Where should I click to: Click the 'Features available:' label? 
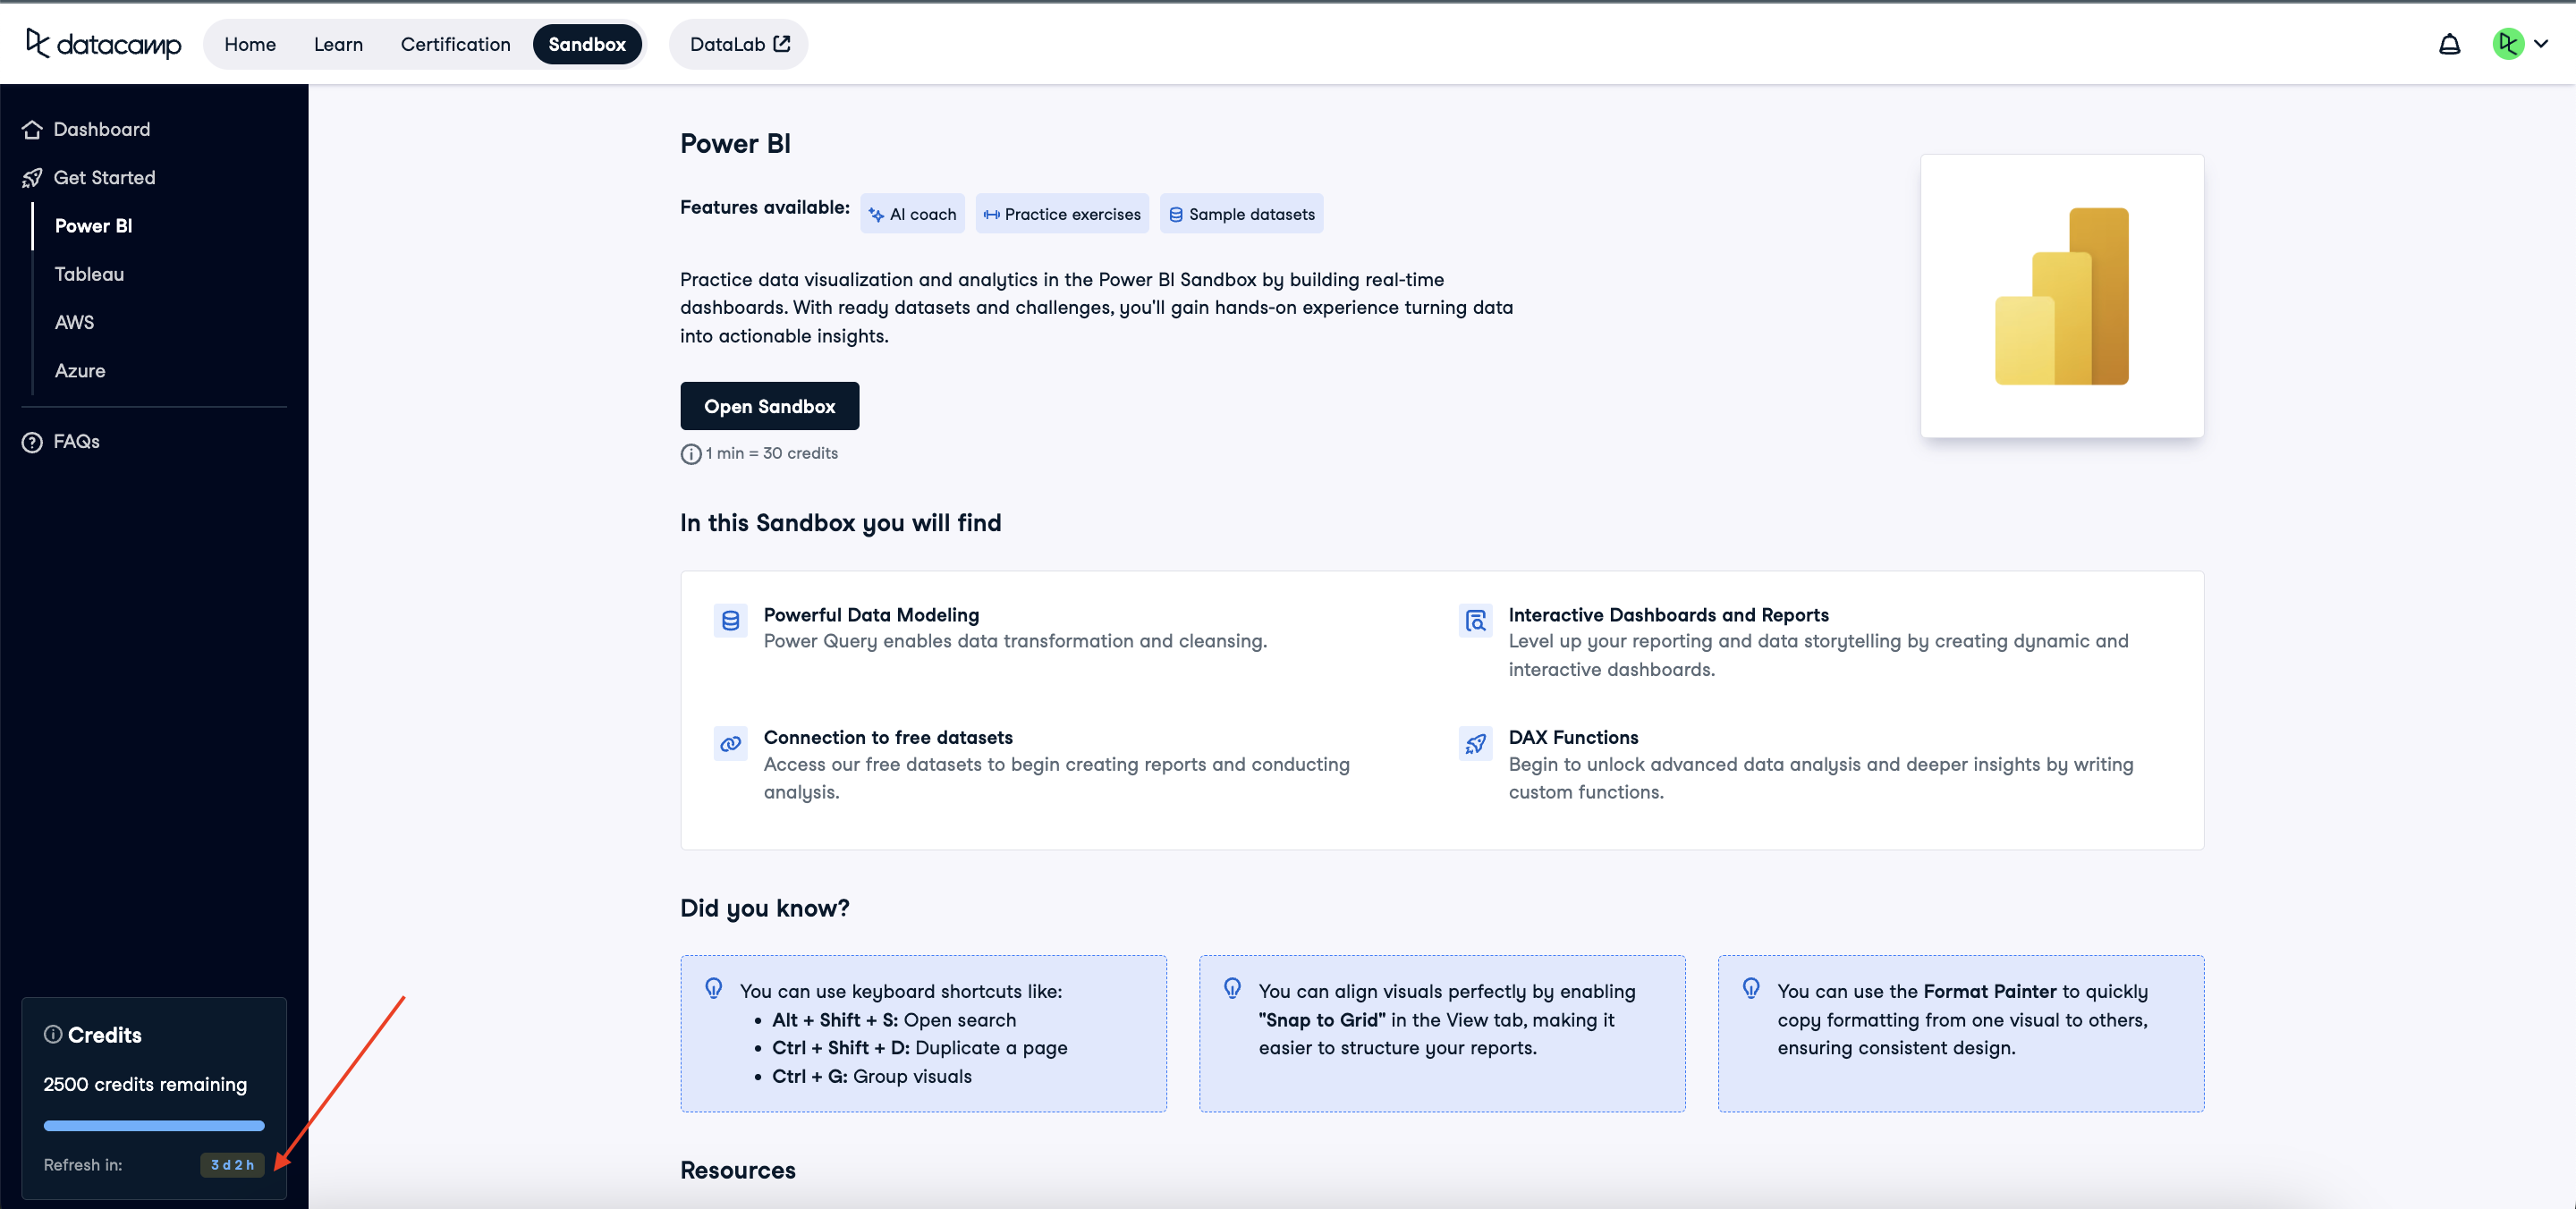(764, 207)
